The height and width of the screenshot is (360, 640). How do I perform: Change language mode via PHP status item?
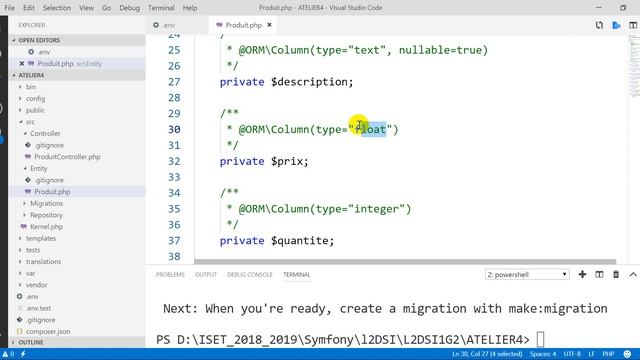(608, 354)
